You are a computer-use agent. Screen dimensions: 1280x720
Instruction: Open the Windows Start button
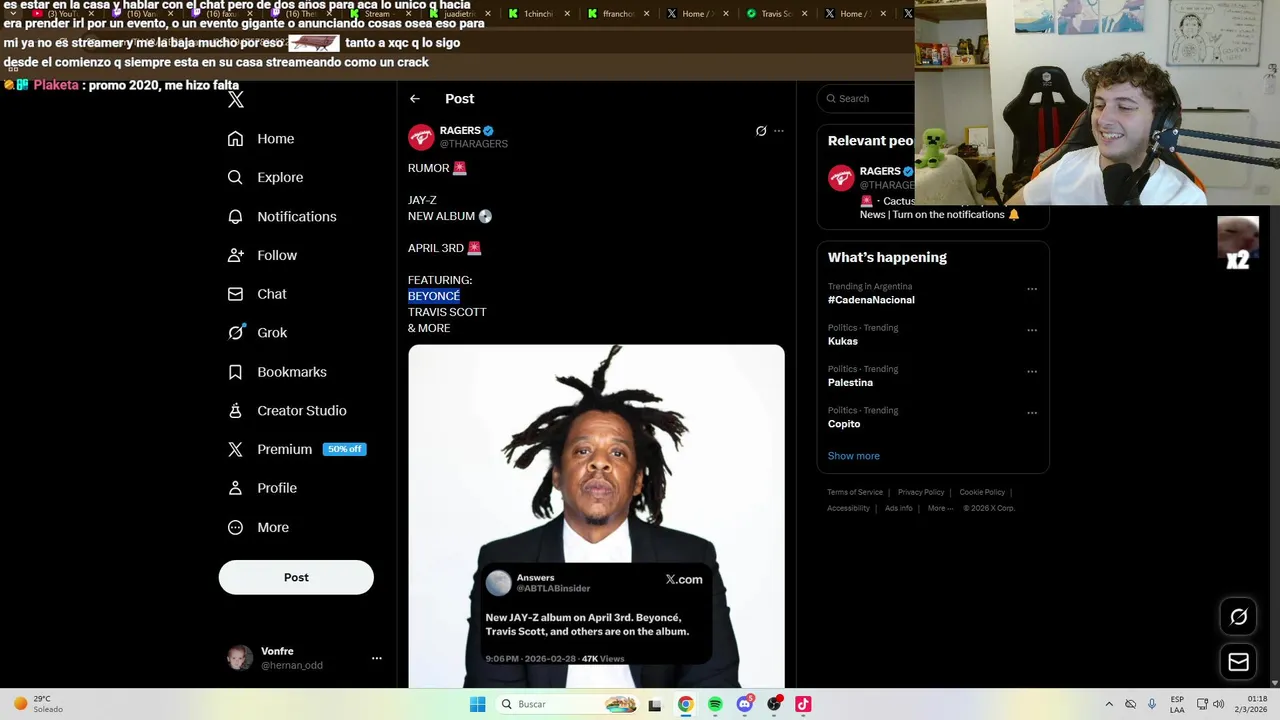point(478,704)
